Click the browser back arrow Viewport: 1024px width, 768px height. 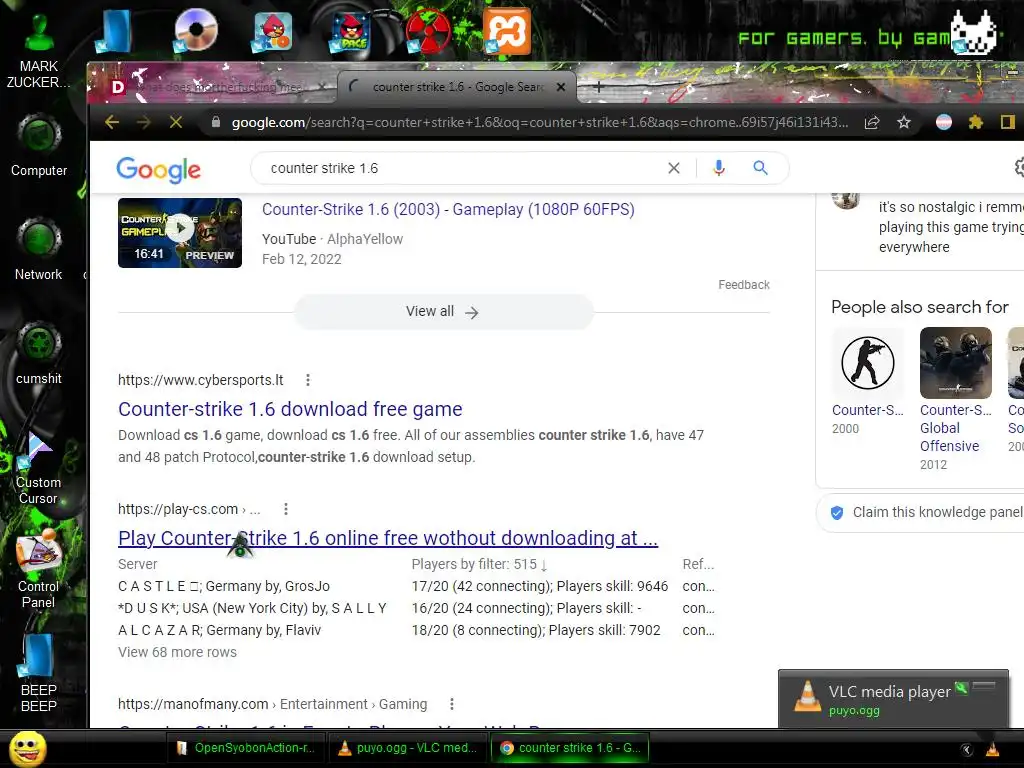[x=112, y=122]
